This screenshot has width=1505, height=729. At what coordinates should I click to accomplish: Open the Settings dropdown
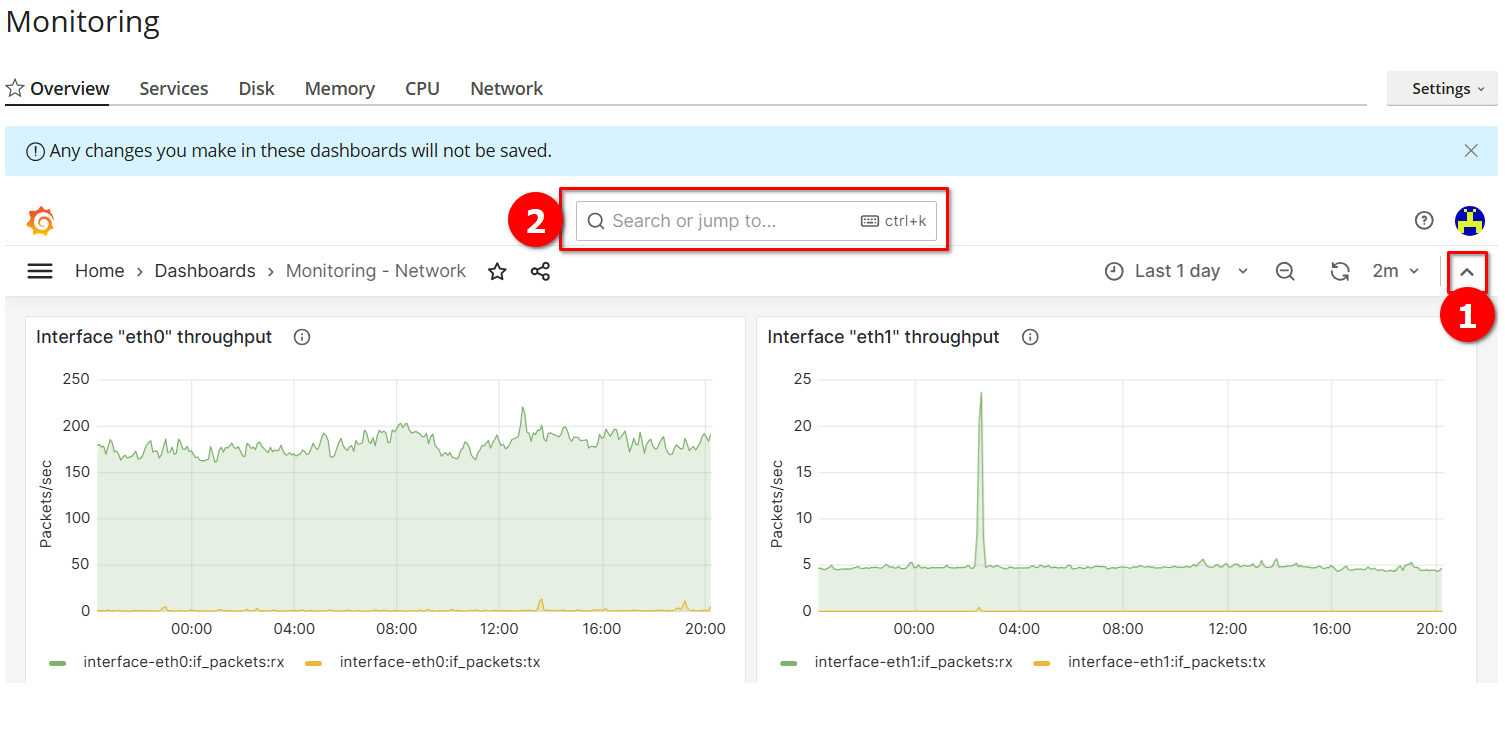click(x=1442, y=88)
